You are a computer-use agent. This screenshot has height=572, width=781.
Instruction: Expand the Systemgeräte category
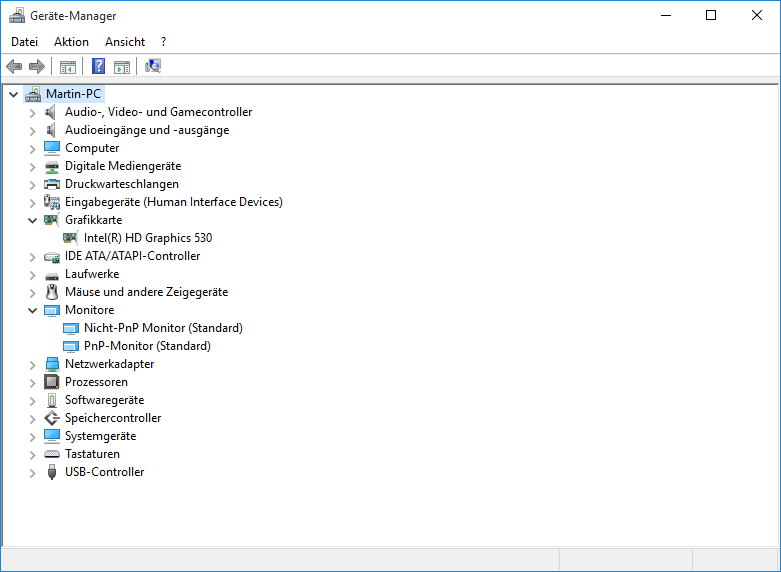tap(33, 437)
